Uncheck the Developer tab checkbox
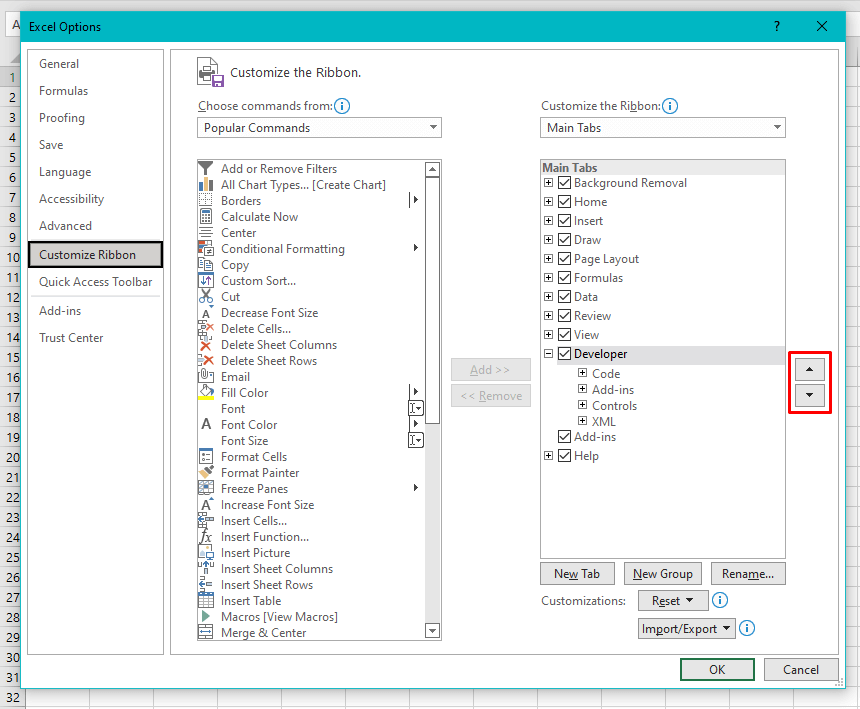Viewport: 860px width, 709px height. tap(565, 354)
